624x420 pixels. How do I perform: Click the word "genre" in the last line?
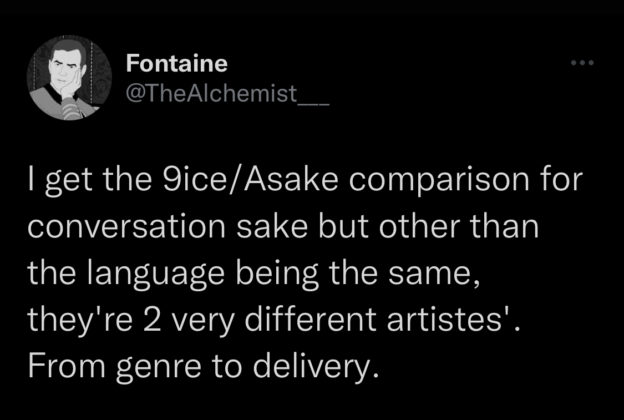coord(159,369)
